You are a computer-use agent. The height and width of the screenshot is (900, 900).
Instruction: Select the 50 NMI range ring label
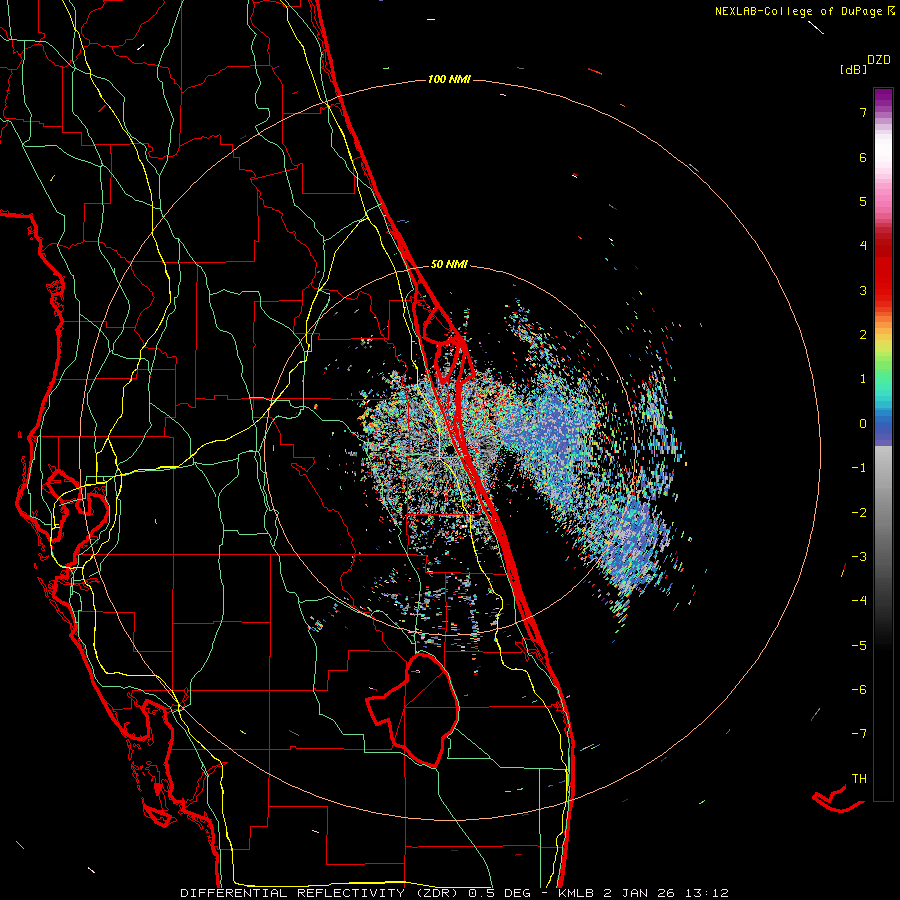[x=449, y=264]
